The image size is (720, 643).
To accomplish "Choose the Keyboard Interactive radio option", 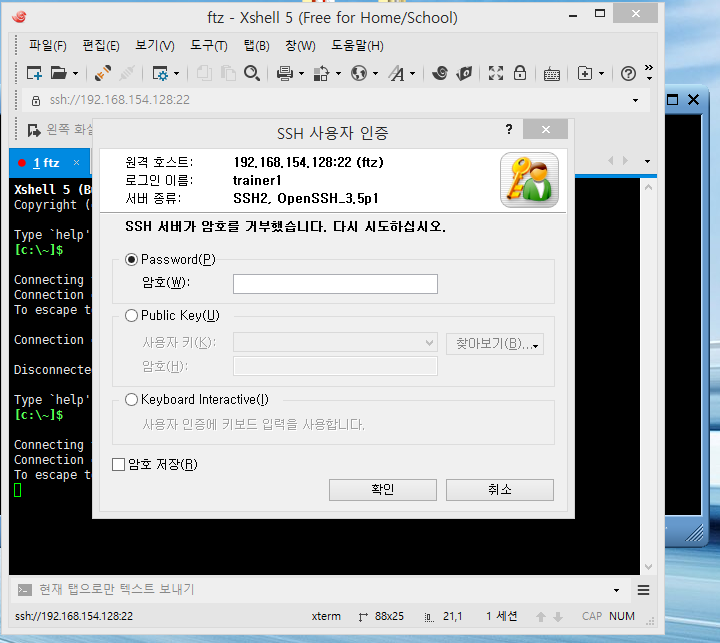I will pyautogui.click(x=132, y=400).
